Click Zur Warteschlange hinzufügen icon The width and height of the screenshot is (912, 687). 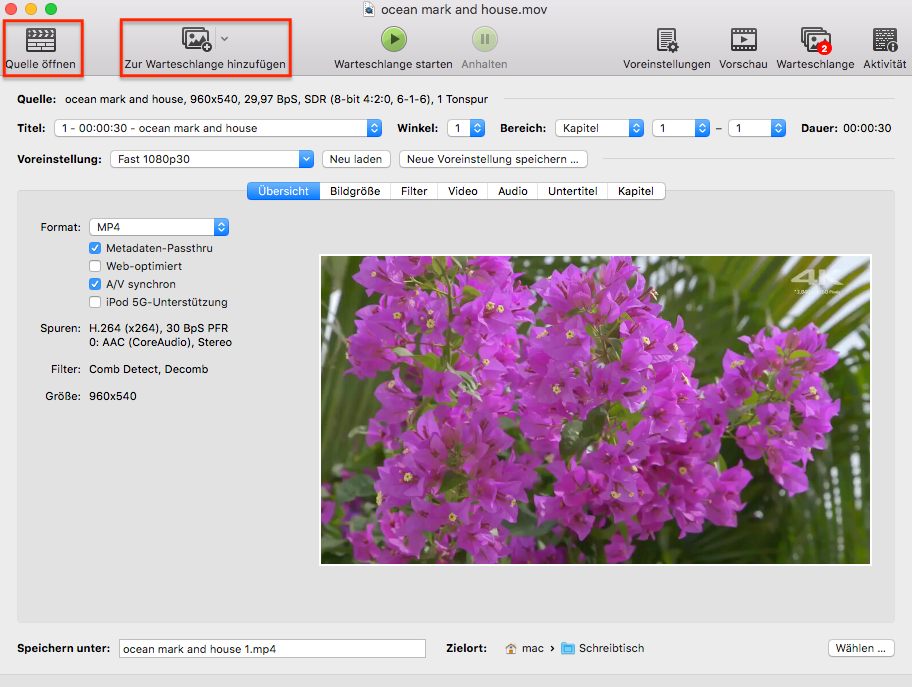tap(197, 40)
